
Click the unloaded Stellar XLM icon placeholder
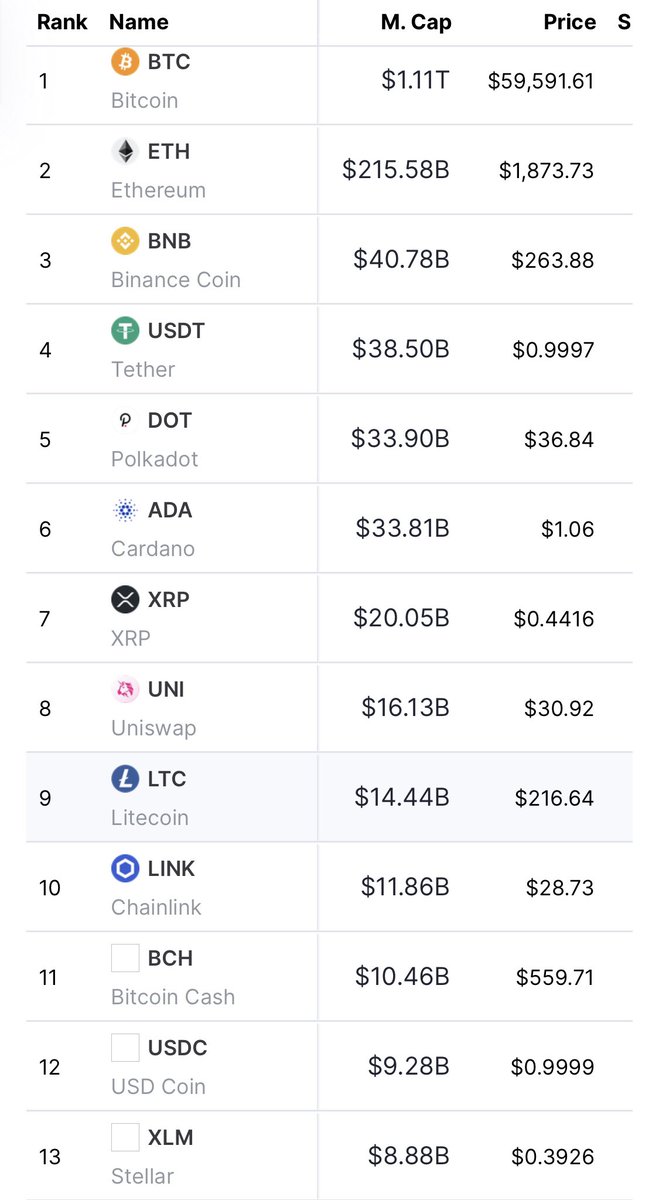pos(125,1138)
